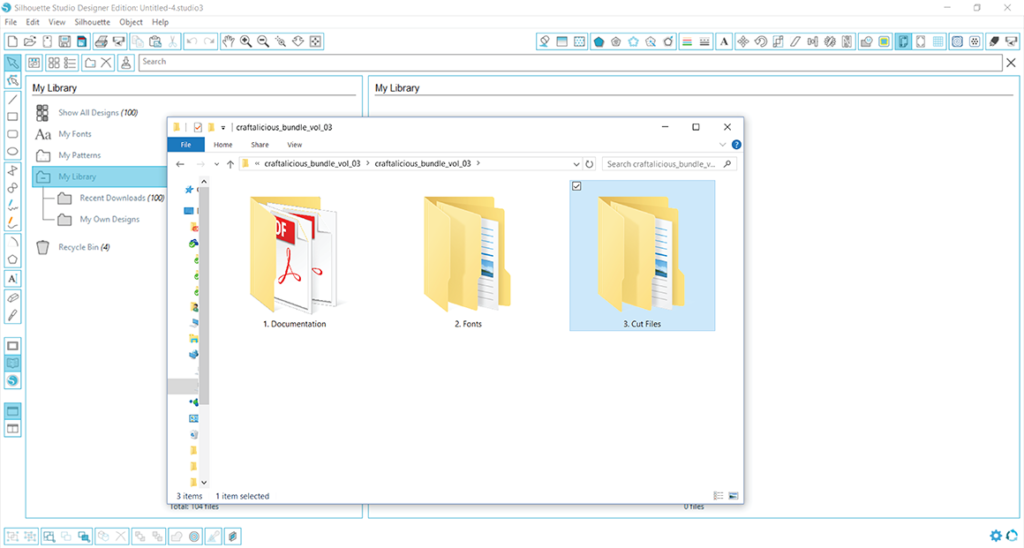Uncheck the 3. Cut Files checkbox
The height and width of the screenshot is (548, 1024).
577,186
